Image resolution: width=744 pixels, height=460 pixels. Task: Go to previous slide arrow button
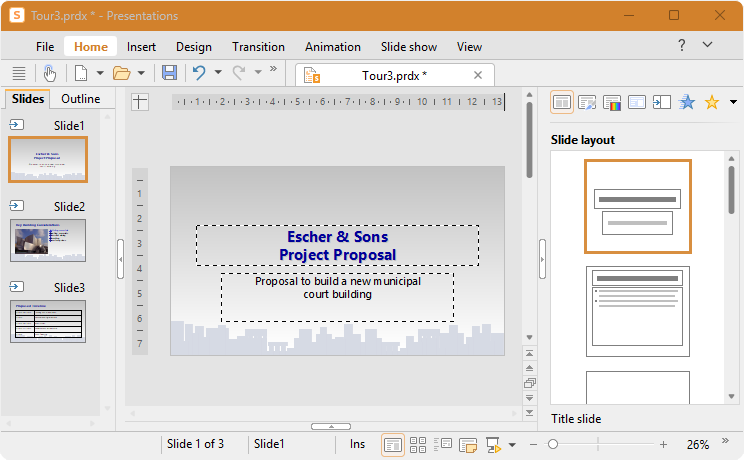coord(530,368)
